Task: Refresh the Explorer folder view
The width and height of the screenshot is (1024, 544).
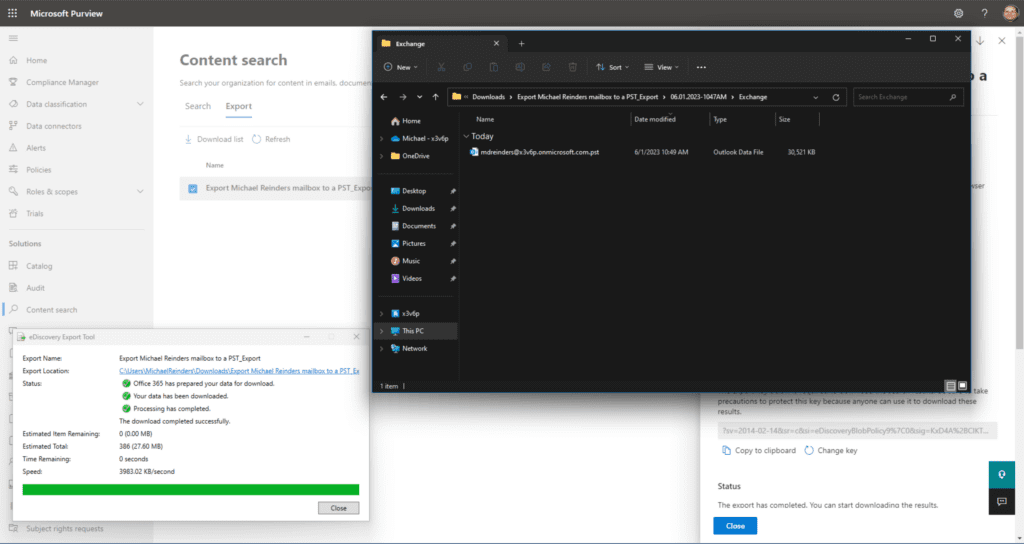Action: (835, 97)
